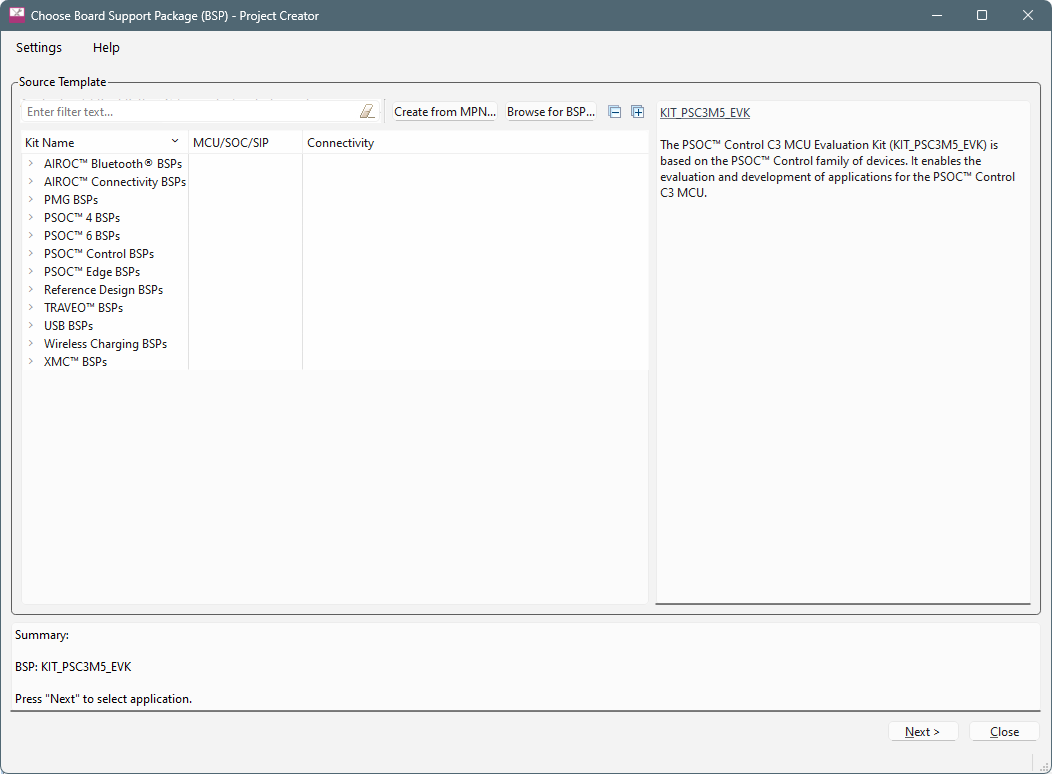The image size is (1052, 774).
Task: Click the Browse for BSP button
Action: pyautogui.click(x=550, y=112)
